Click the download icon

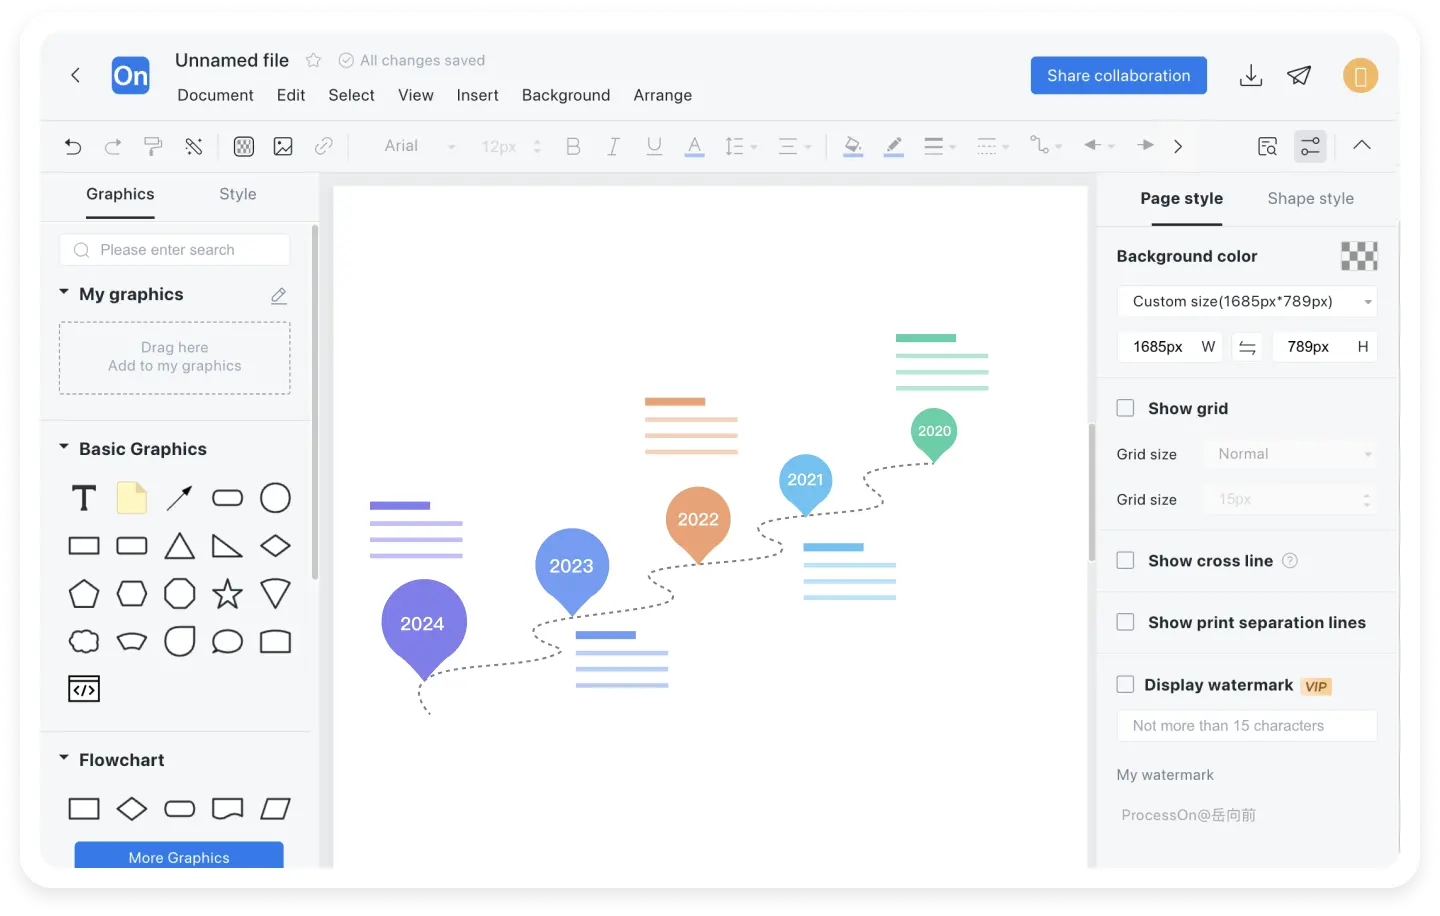[x=1250, y=76]
